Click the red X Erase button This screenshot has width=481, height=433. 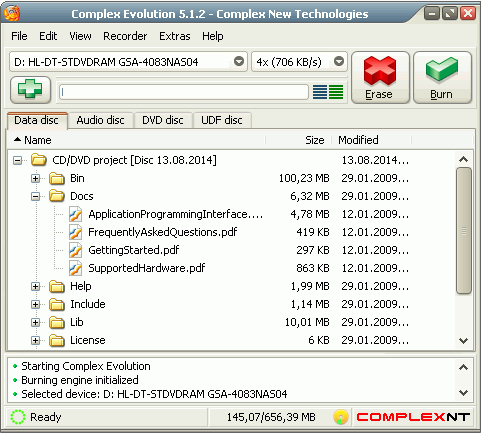pyautogui.click(x=380, y=77)
